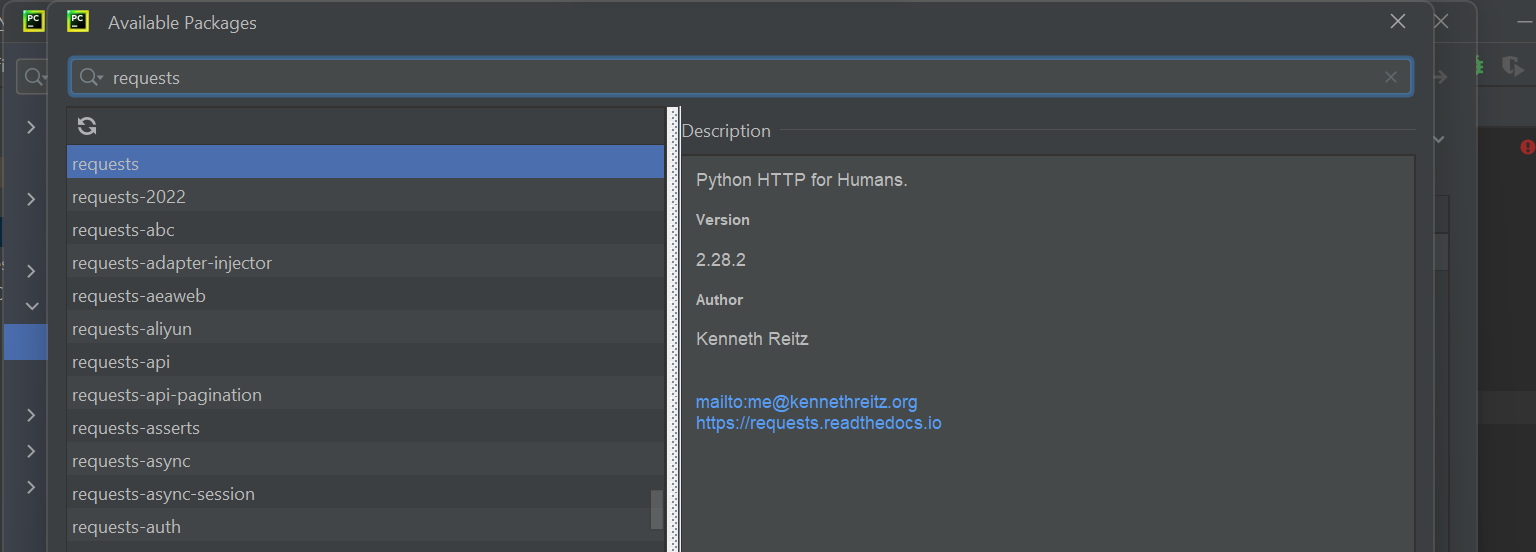The height and width of the screenshot is (552, 1536).
Task: Open the down-chevron dropdown behind the dialog's right edge
Action: (x=1439, y=140)
